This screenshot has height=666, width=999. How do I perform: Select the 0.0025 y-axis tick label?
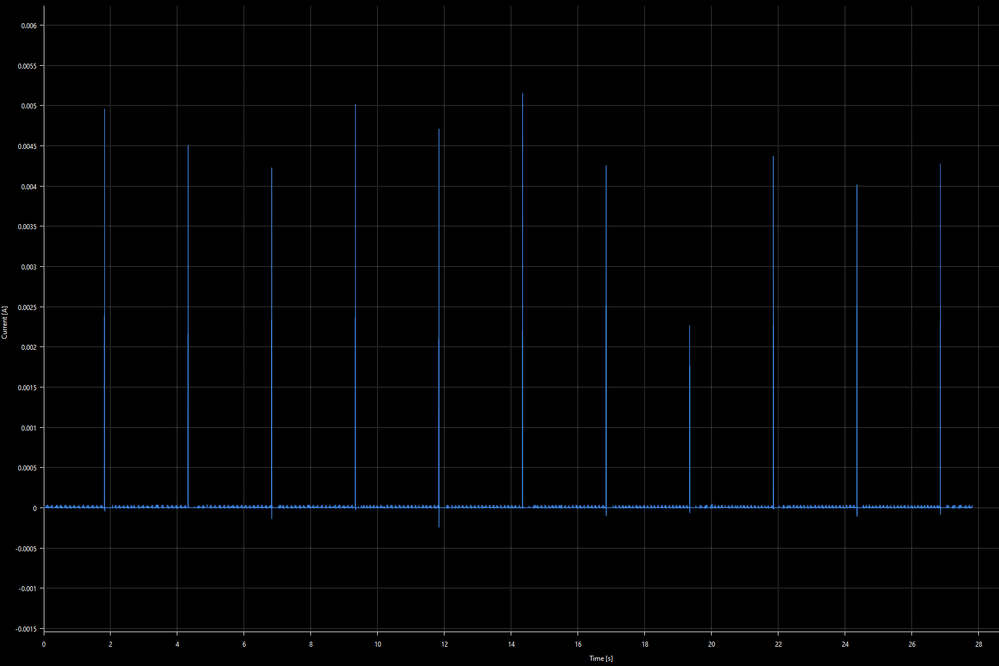(27, 307)
